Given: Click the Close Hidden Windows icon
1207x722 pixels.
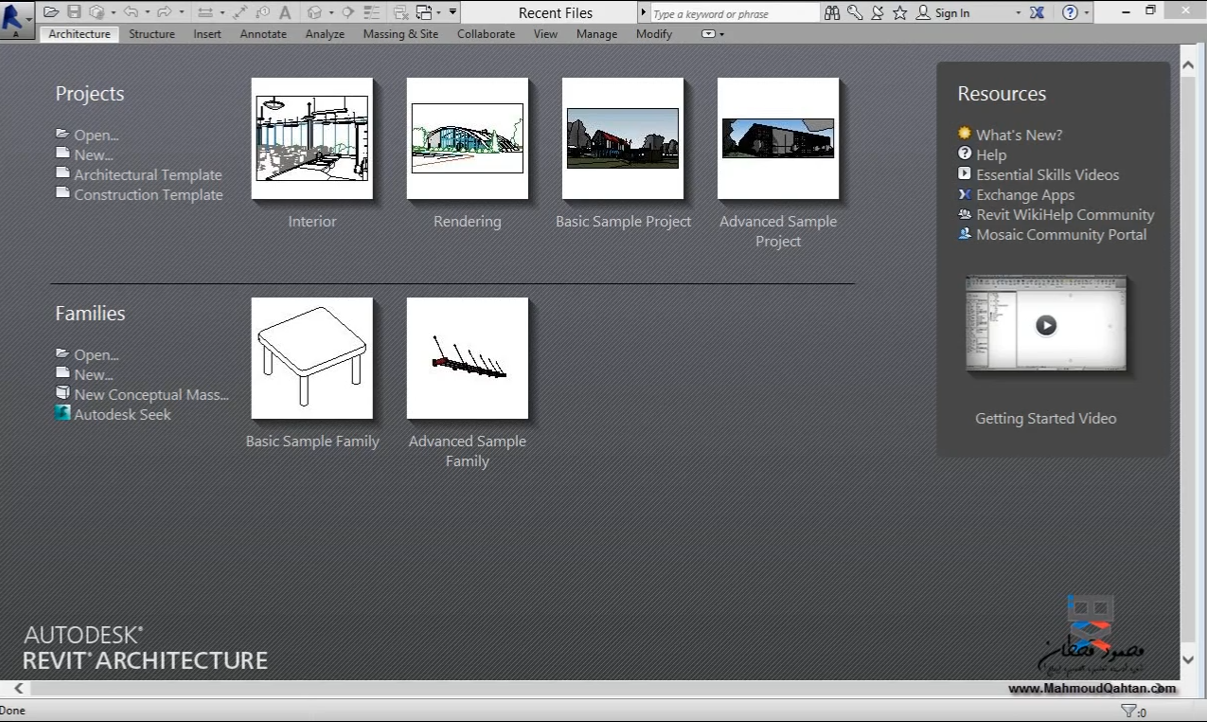Looking at the screenshot, I should [x=401, y=12].
